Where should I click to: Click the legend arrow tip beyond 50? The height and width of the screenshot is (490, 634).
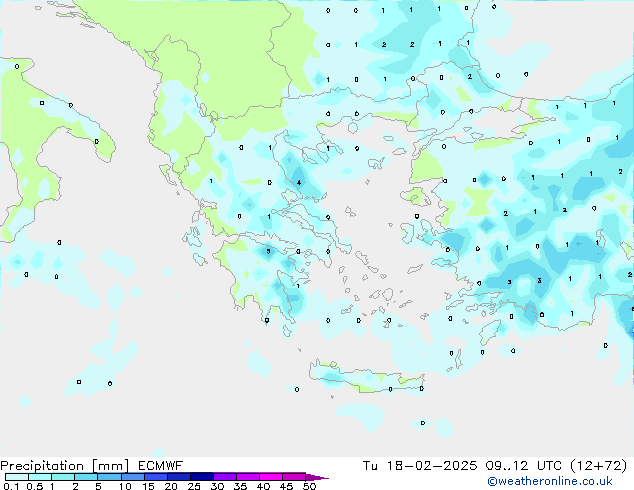317,477
